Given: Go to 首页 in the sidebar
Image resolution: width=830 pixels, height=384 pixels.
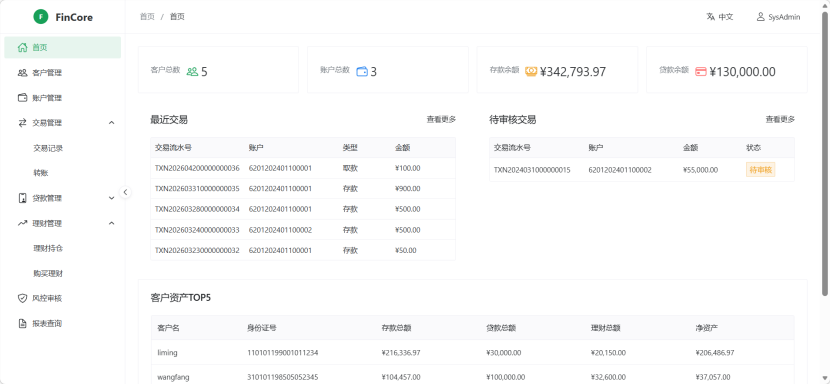Looking at the screenshot, I should pos(62,48).
